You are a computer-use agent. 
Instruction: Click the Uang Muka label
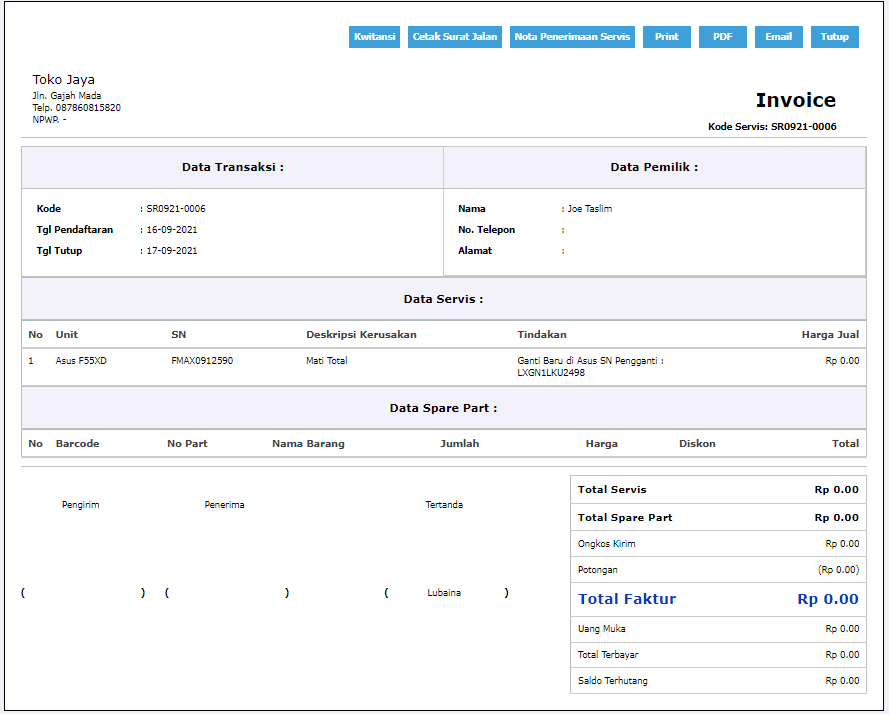pos(602,629)
